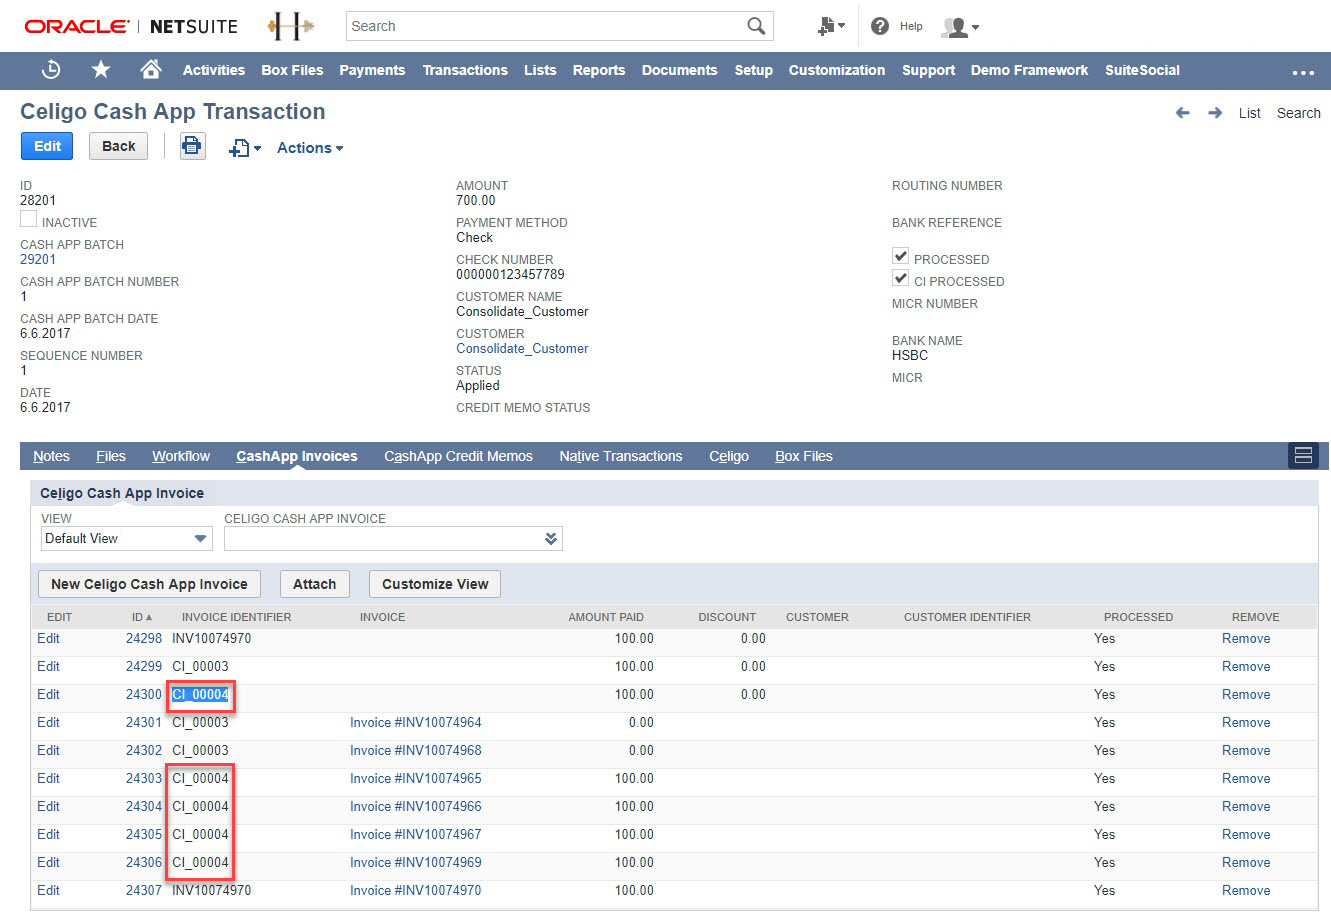Click the Back button
Image resolution: width=1331 pixels, height=915 pixels.
pos(118,146)
